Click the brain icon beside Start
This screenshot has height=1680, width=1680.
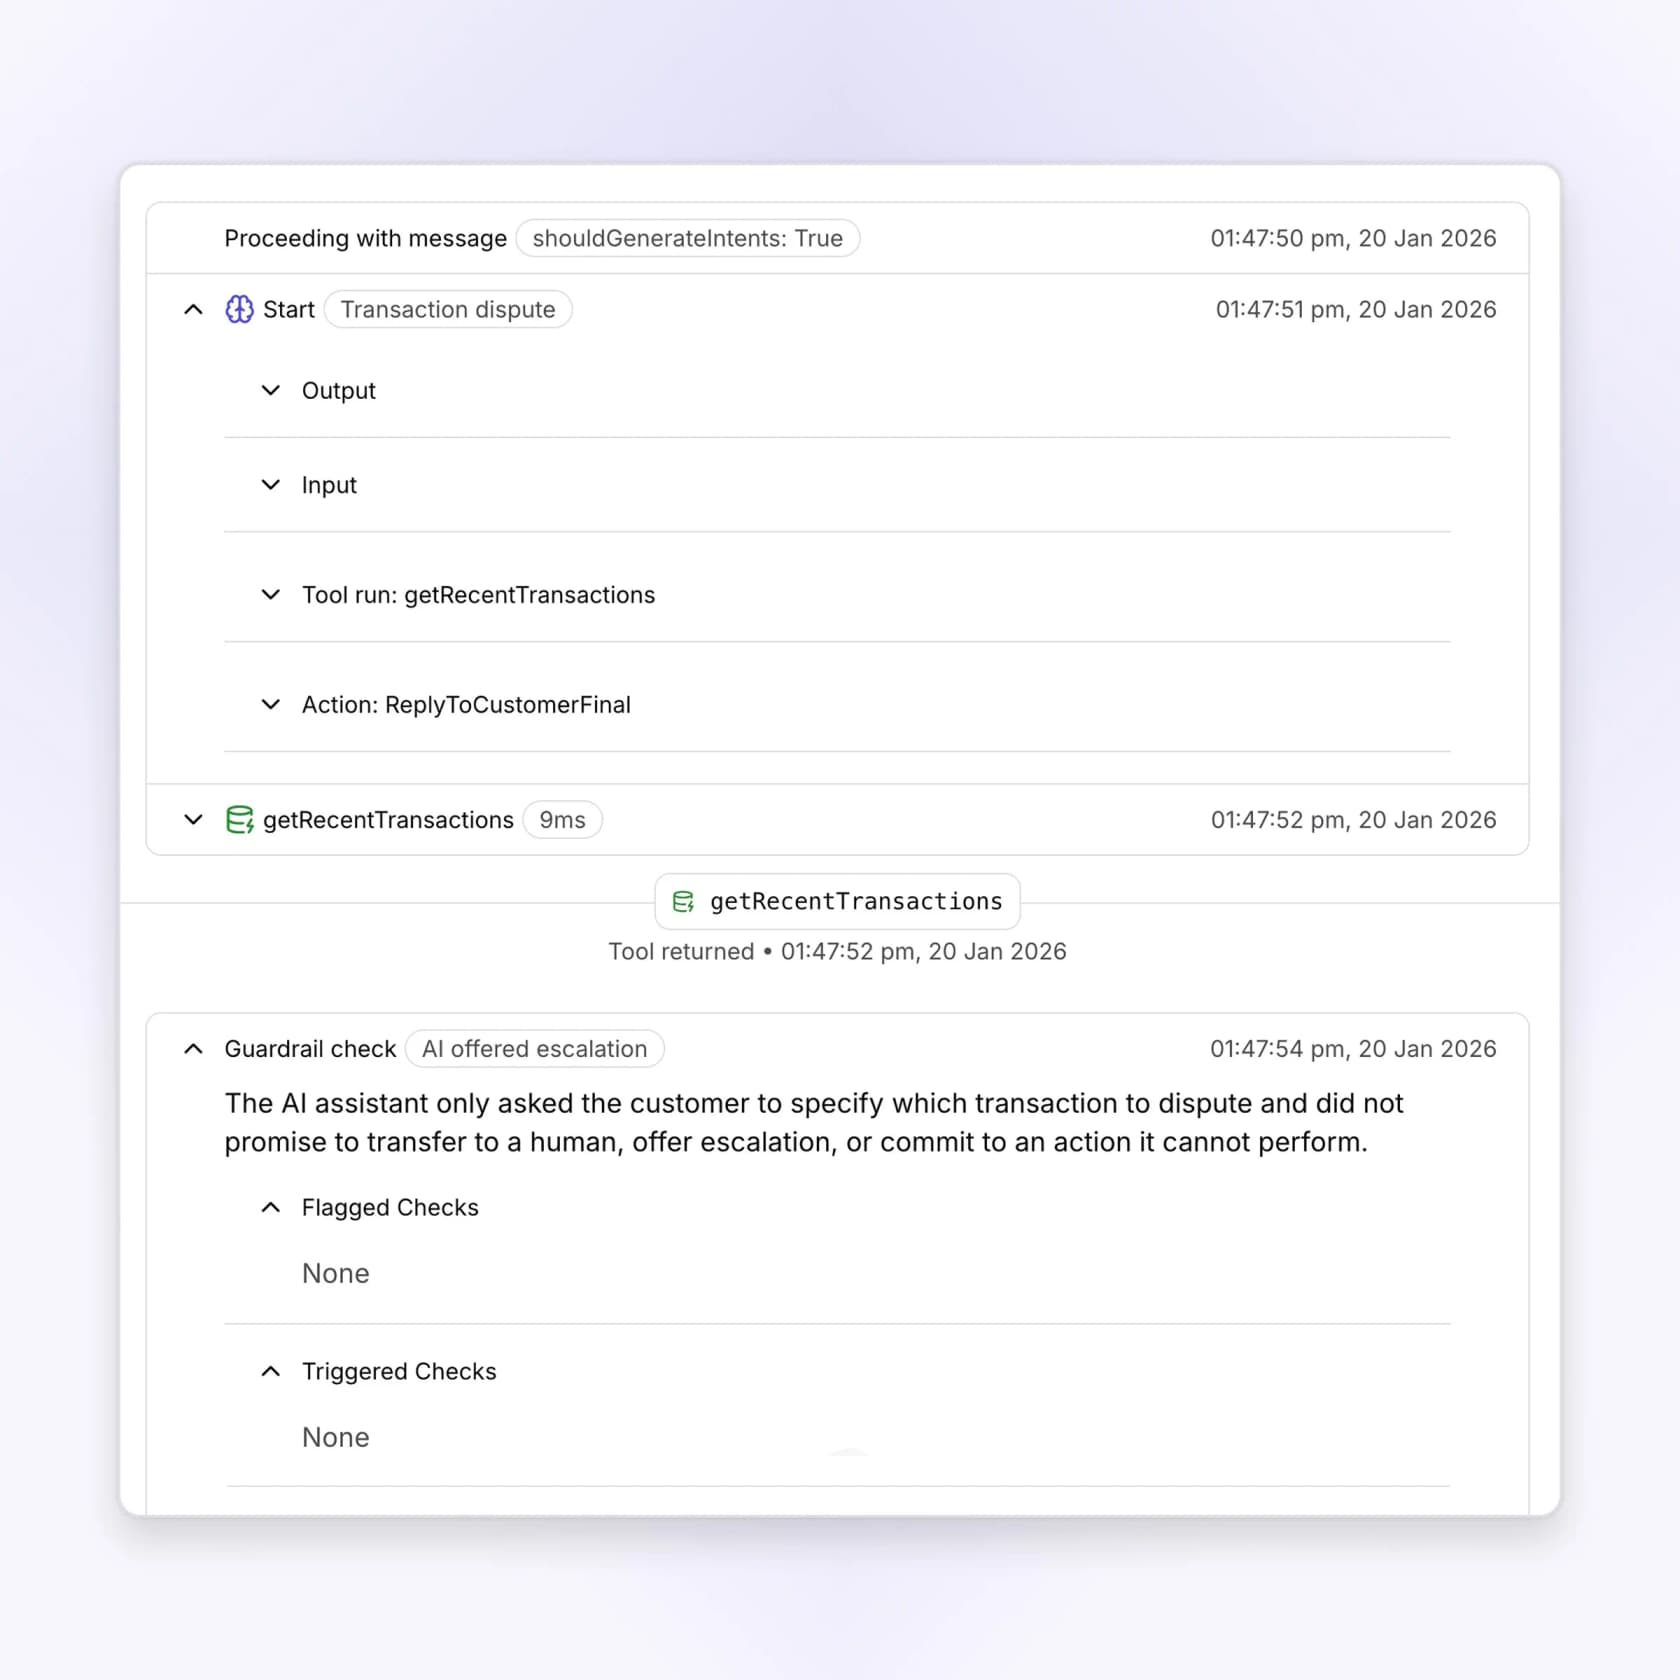[x=239, y=310]
